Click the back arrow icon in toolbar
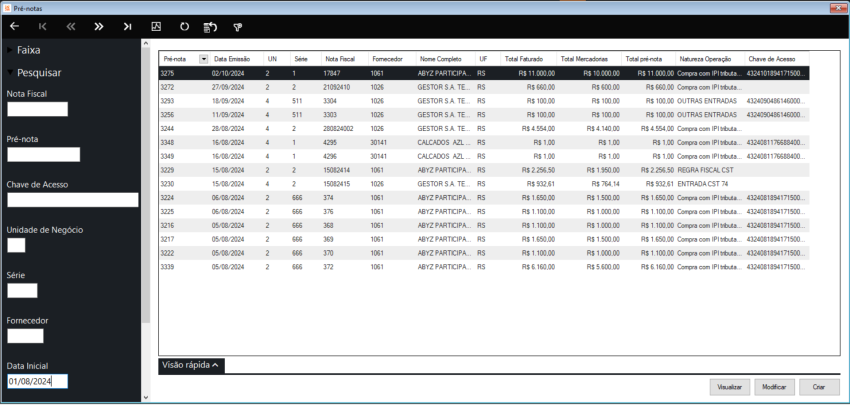Image resolution: width=850 pixels, height=405 pixels. 15,27
